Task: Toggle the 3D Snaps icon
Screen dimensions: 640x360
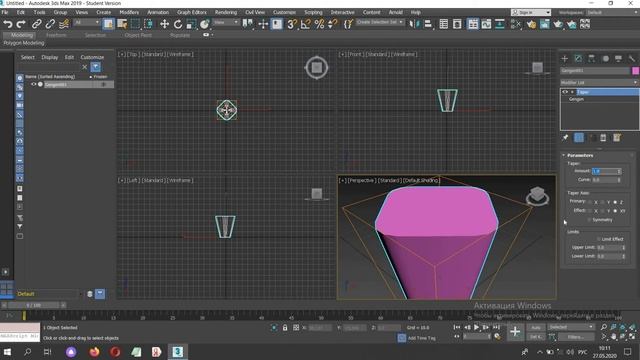Action: (291, 24)
